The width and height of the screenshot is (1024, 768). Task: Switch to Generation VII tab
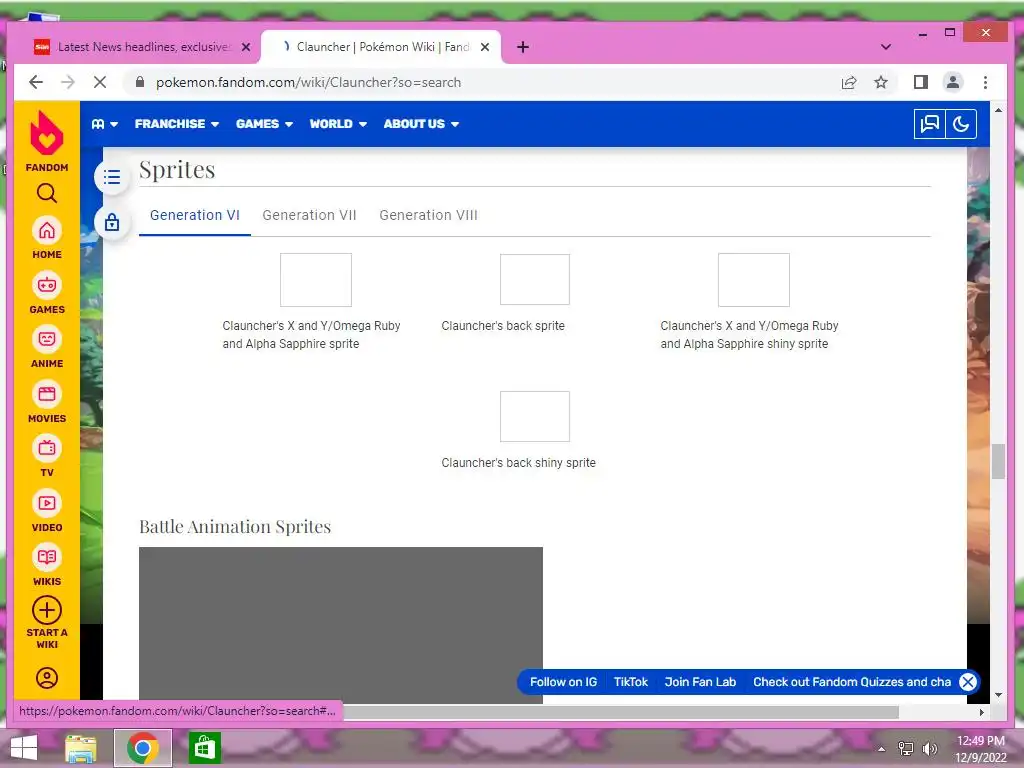[310, 216]
